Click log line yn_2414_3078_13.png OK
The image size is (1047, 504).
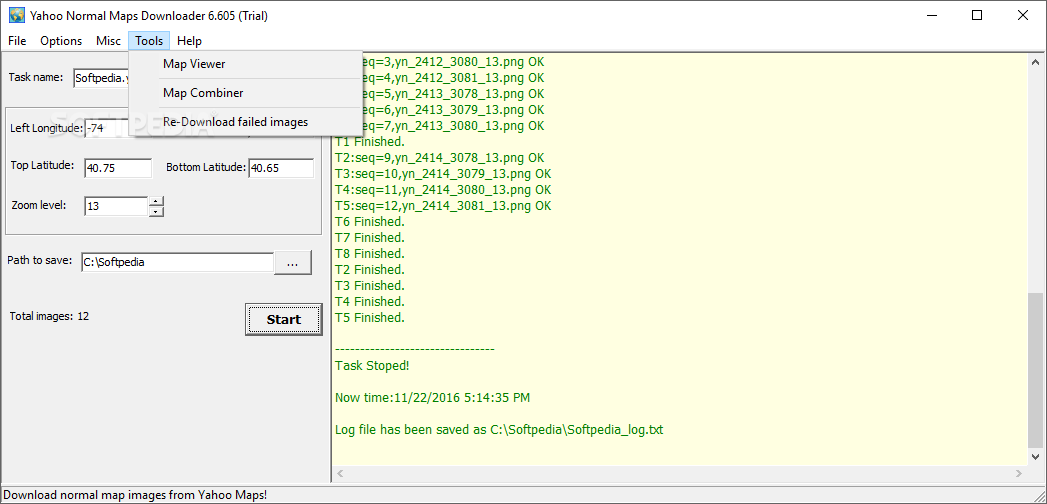439,158
